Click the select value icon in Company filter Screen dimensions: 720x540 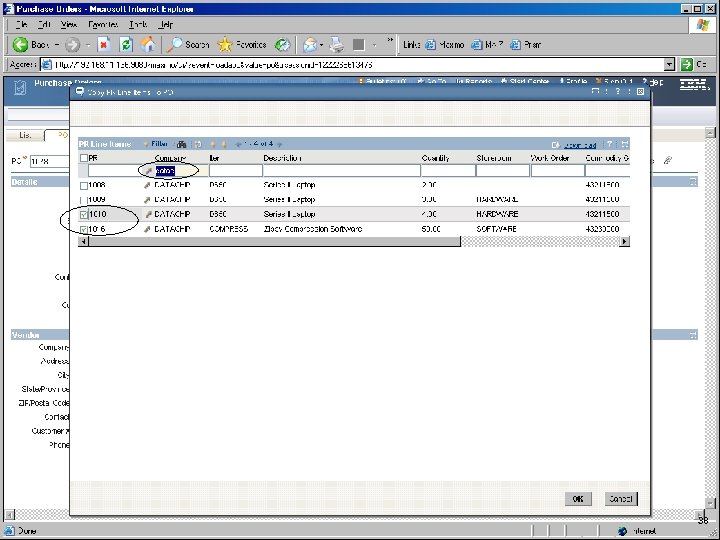coord(148,171)
